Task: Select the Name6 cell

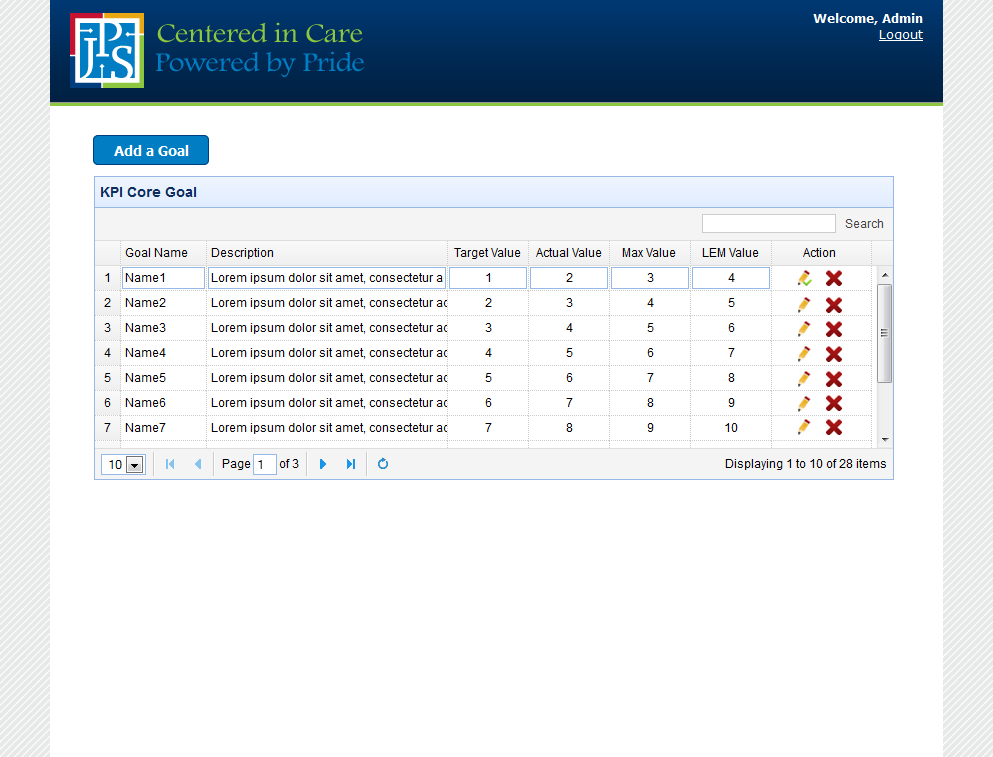Action: click(x=163, y=403)
